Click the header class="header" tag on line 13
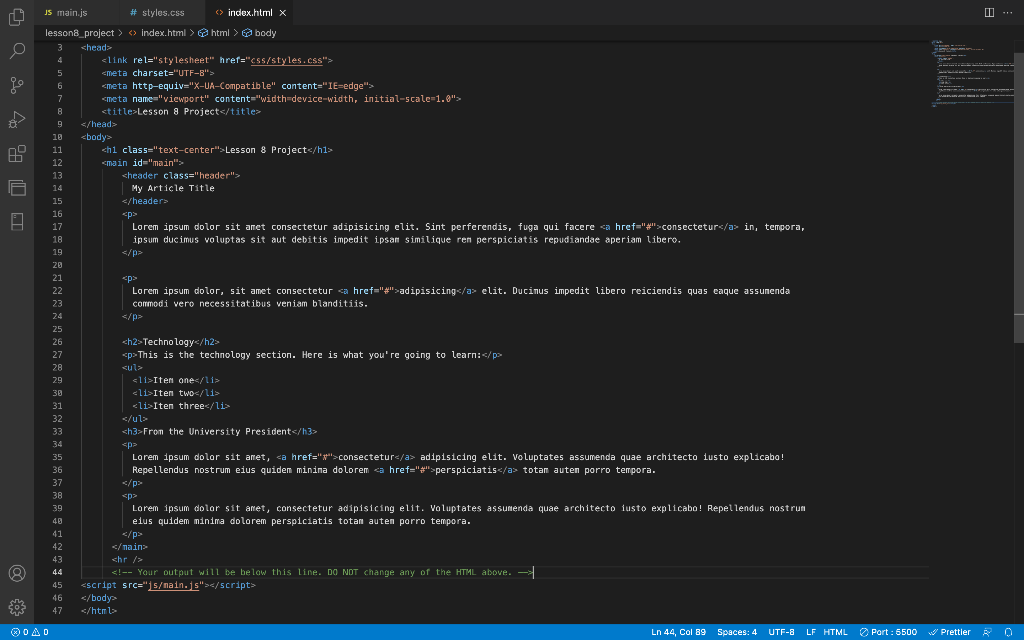 tap(181, 175)
